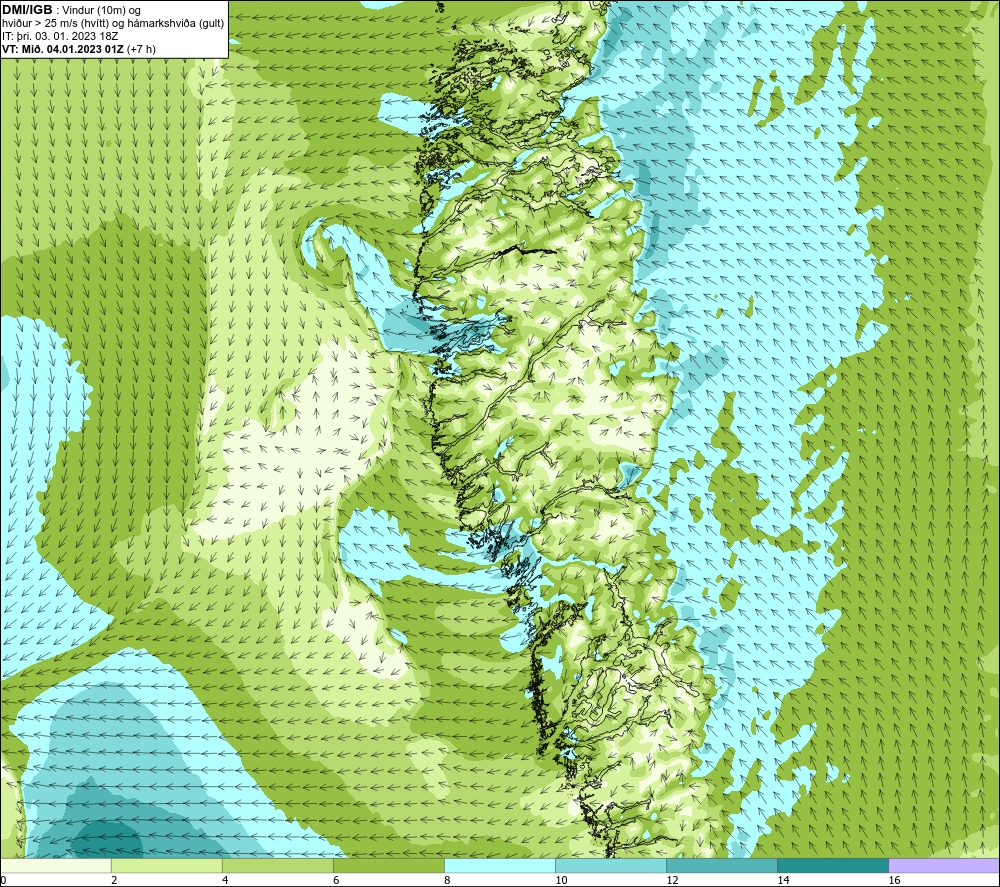This screenshot has width=1000, height=887.
Task: Click the legend scale label "0"
Action: [3, 880]
